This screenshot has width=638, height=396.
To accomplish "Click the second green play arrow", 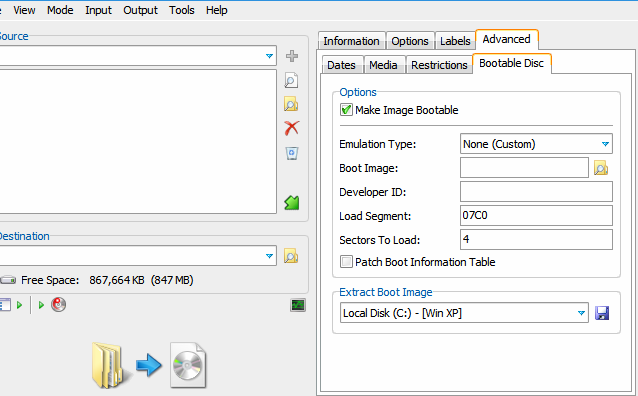I will pos(41,305).
